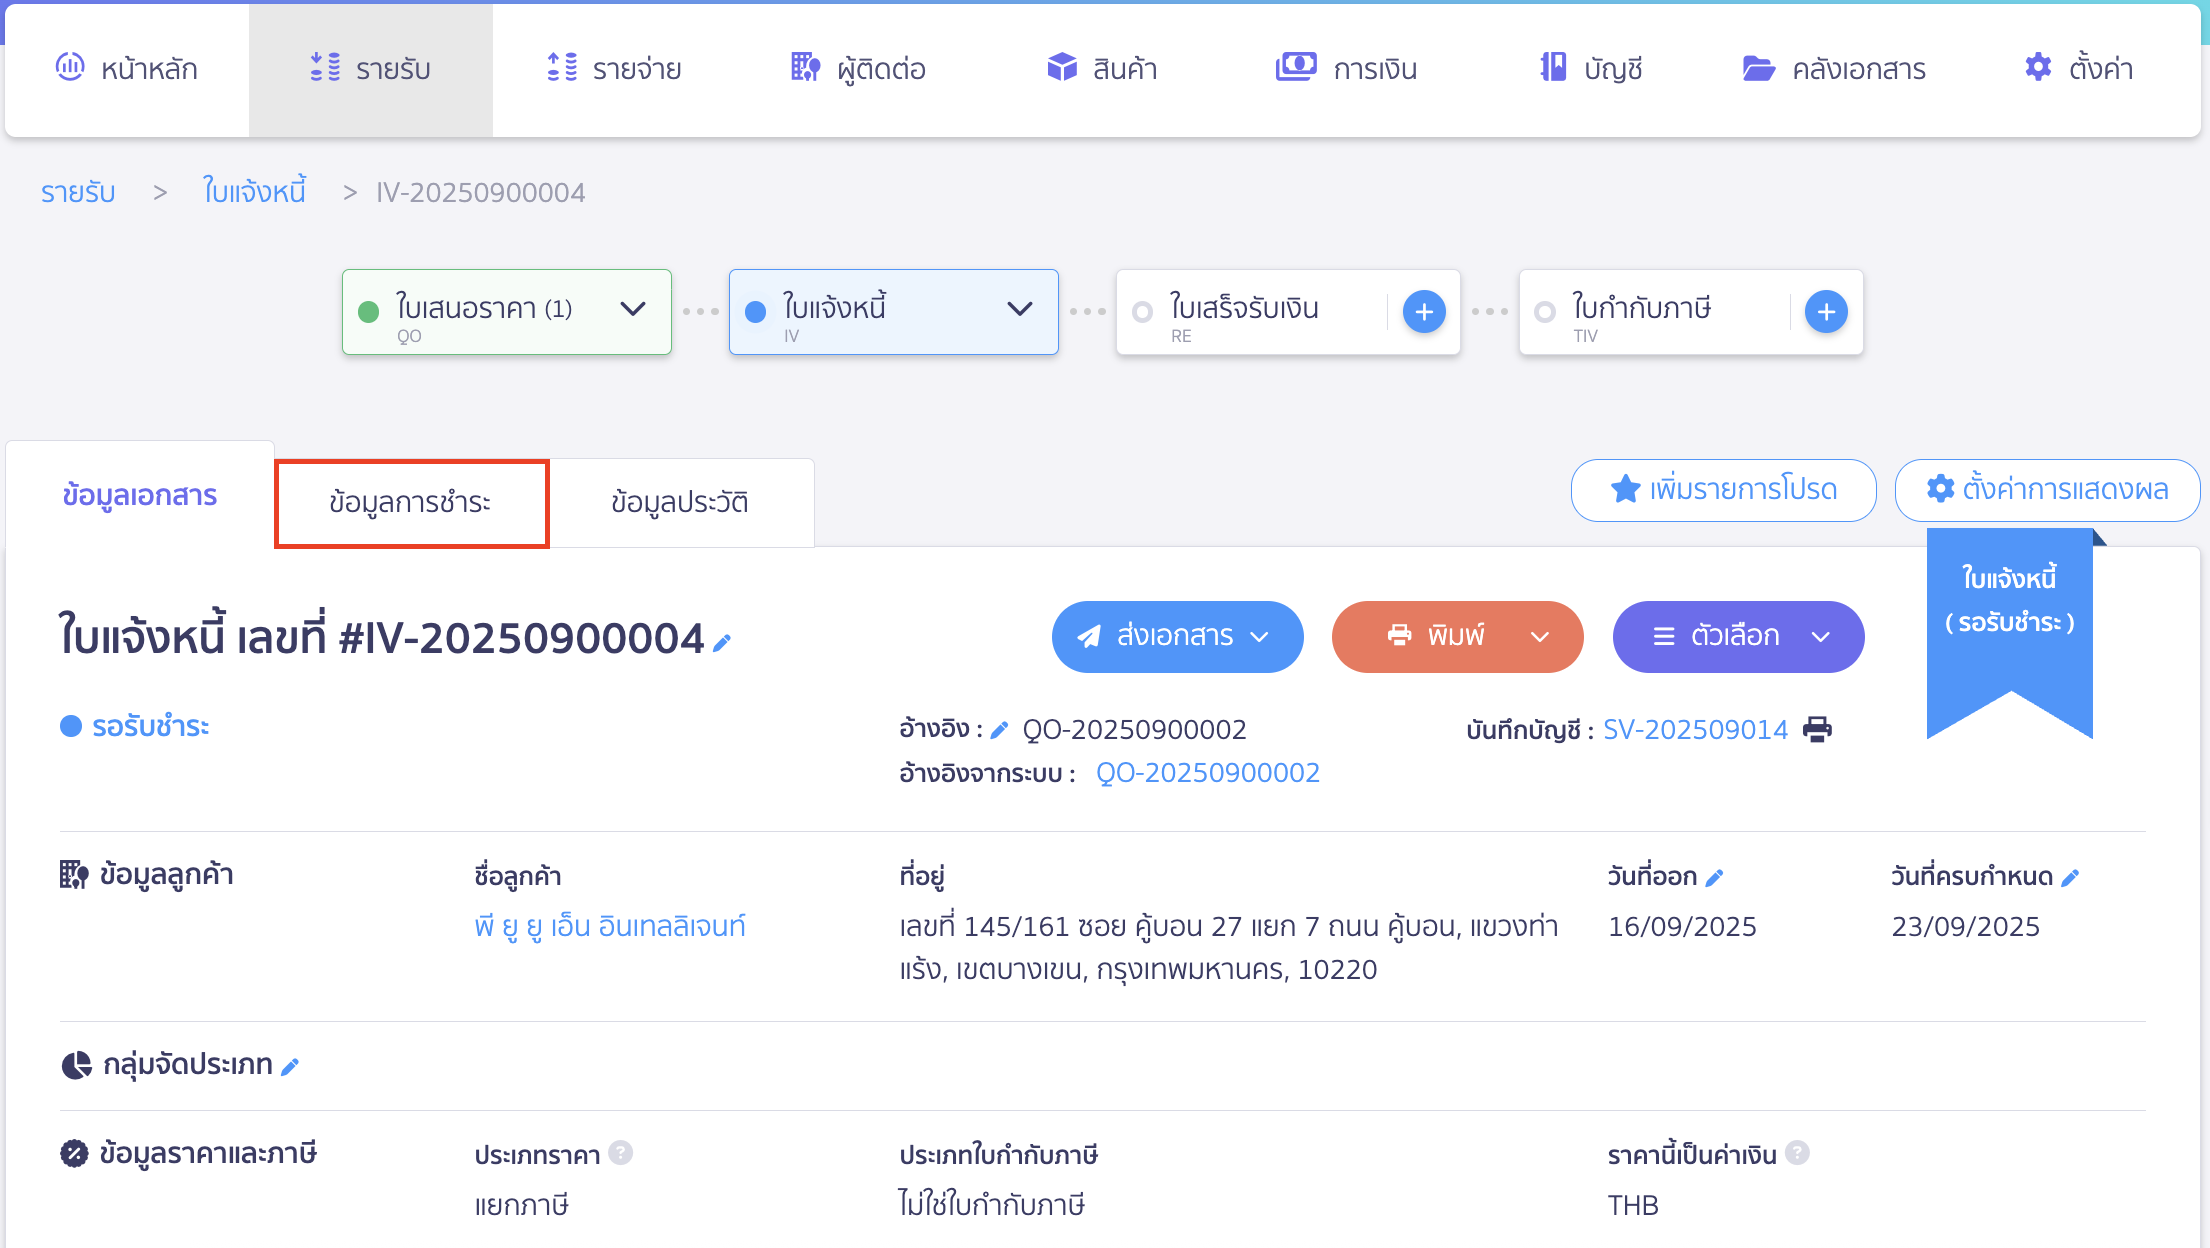Open the หน้าหลัก home menu
This screenshot has height=1248, width=2210.
[127, 68]
